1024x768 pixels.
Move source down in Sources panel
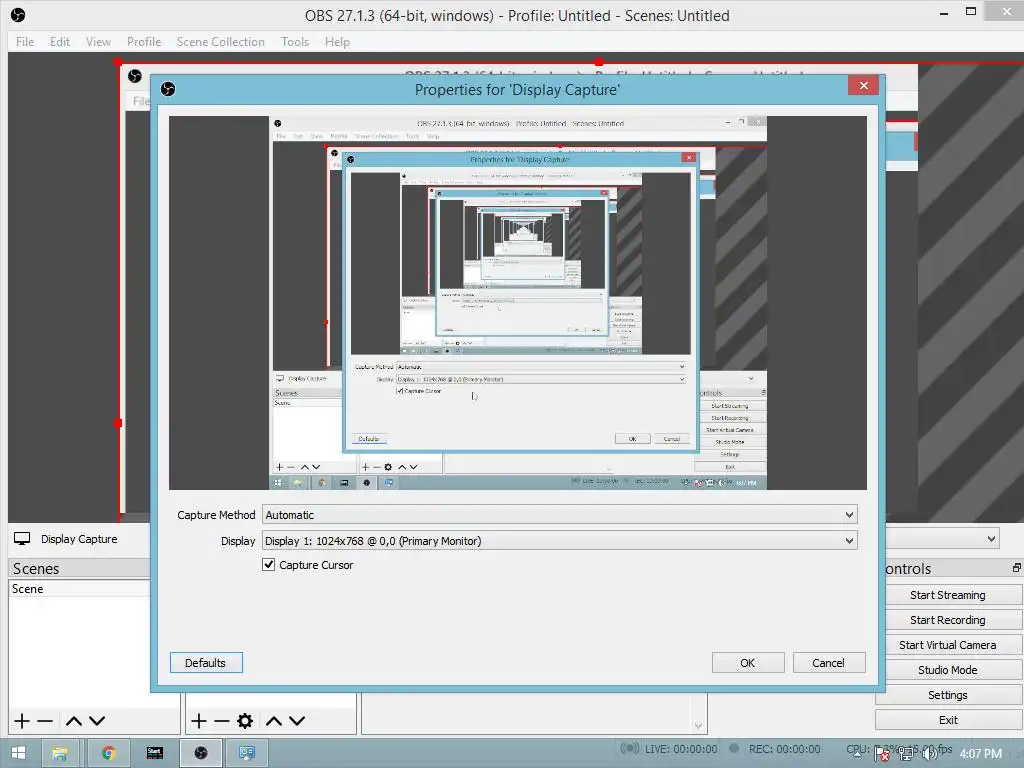[x=297, y=721]
